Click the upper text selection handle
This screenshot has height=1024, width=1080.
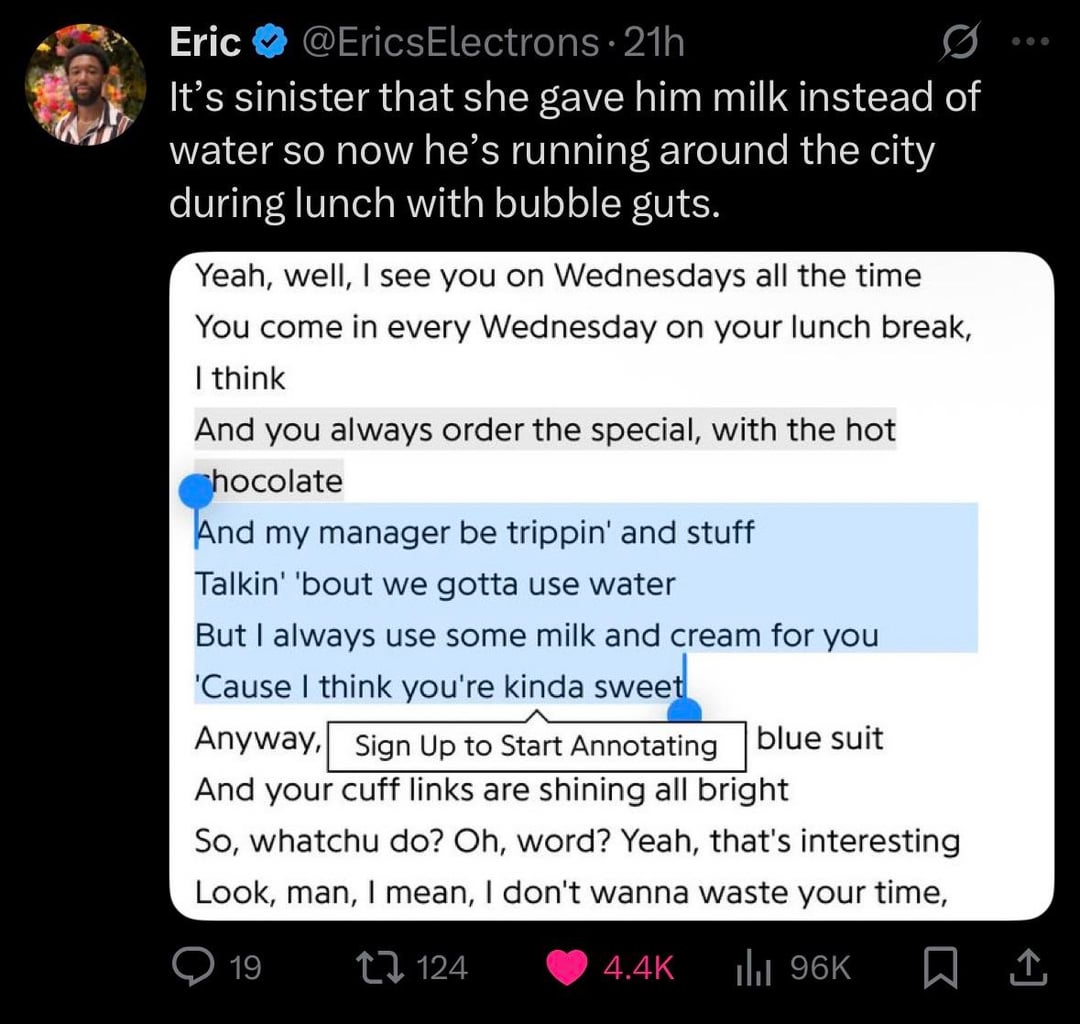pyautogui.click(x=197, y=491)
